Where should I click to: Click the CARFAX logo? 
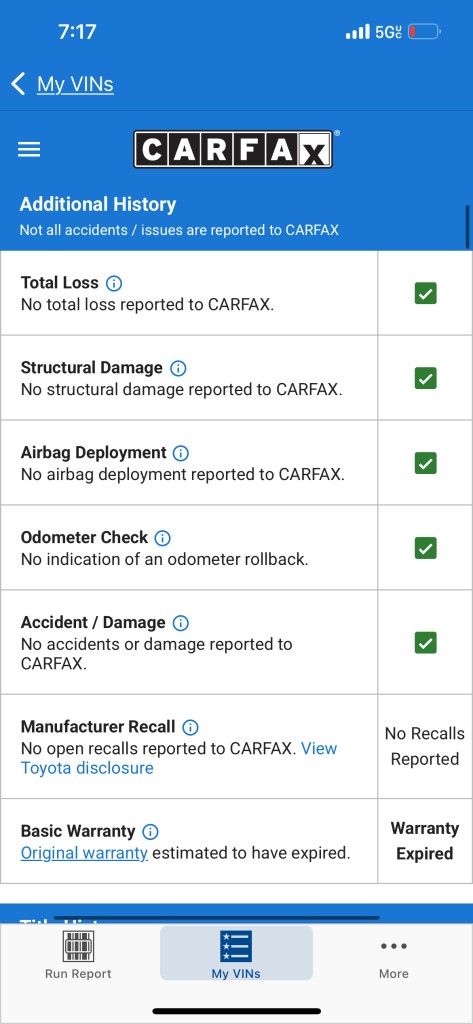233,150
